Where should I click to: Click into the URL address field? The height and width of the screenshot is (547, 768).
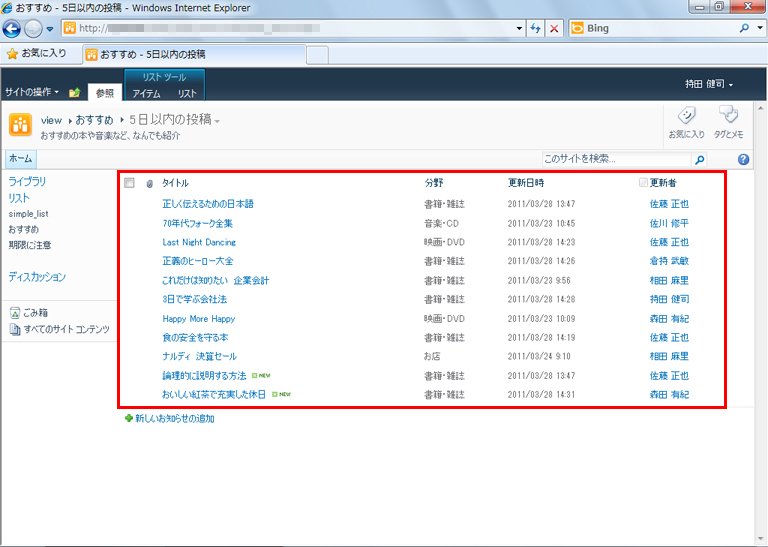point(294,28)
